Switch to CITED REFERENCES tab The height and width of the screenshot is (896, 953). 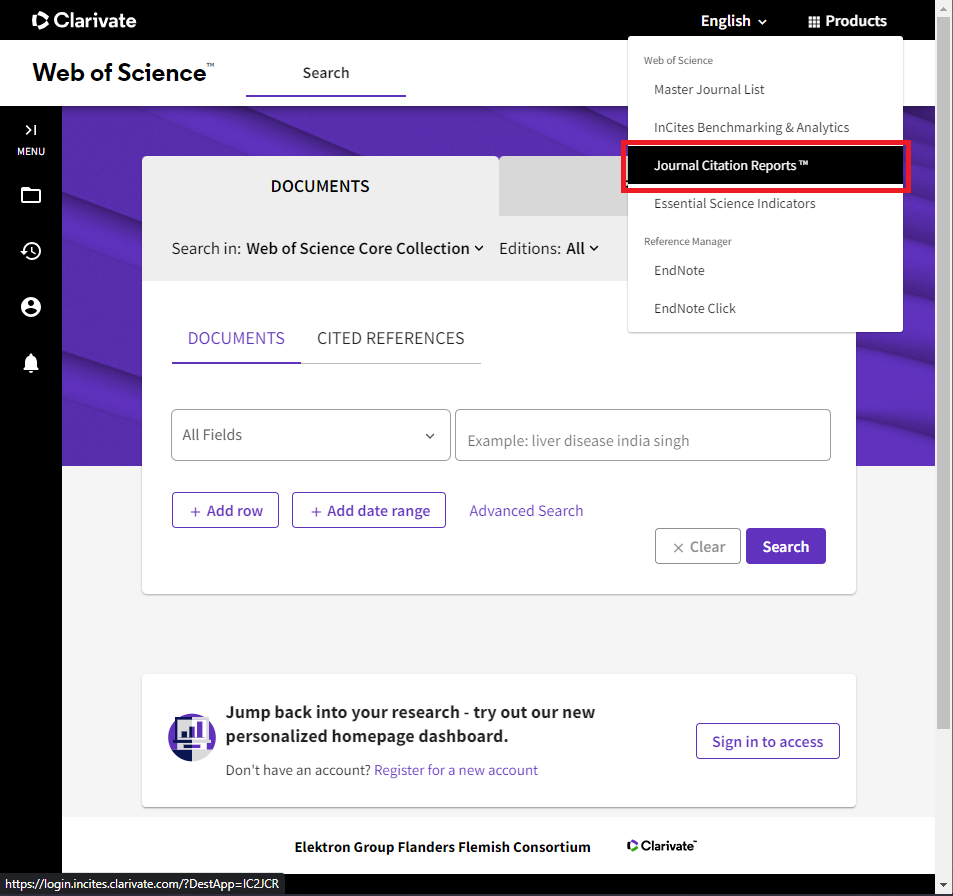click(x=391, y=339)
